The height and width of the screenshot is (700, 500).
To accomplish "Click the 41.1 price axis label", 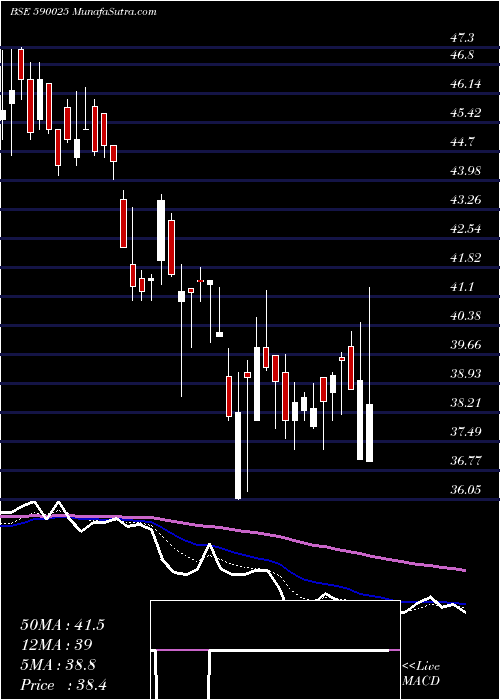I will (x=462, y=287).
